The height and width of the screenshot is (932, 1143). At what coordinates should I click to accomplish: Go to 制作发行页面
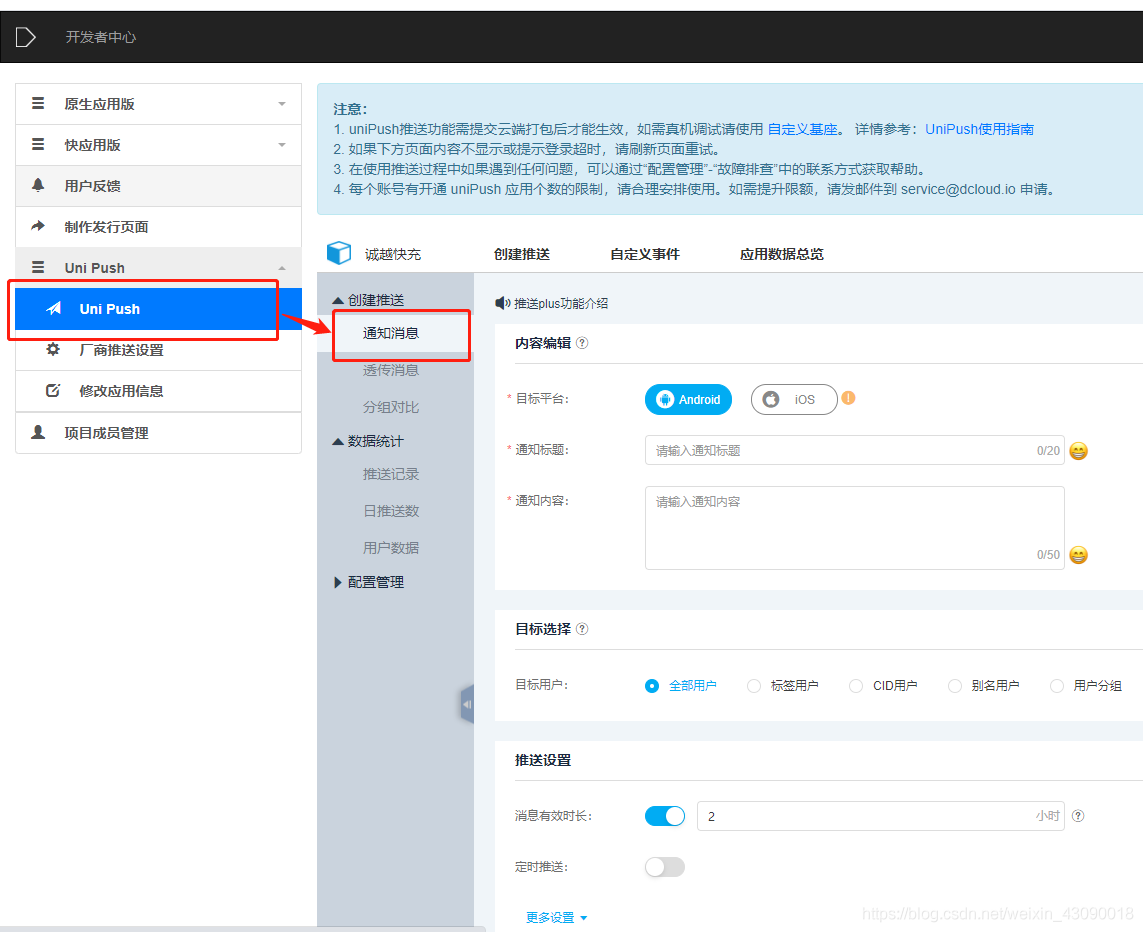158,227
